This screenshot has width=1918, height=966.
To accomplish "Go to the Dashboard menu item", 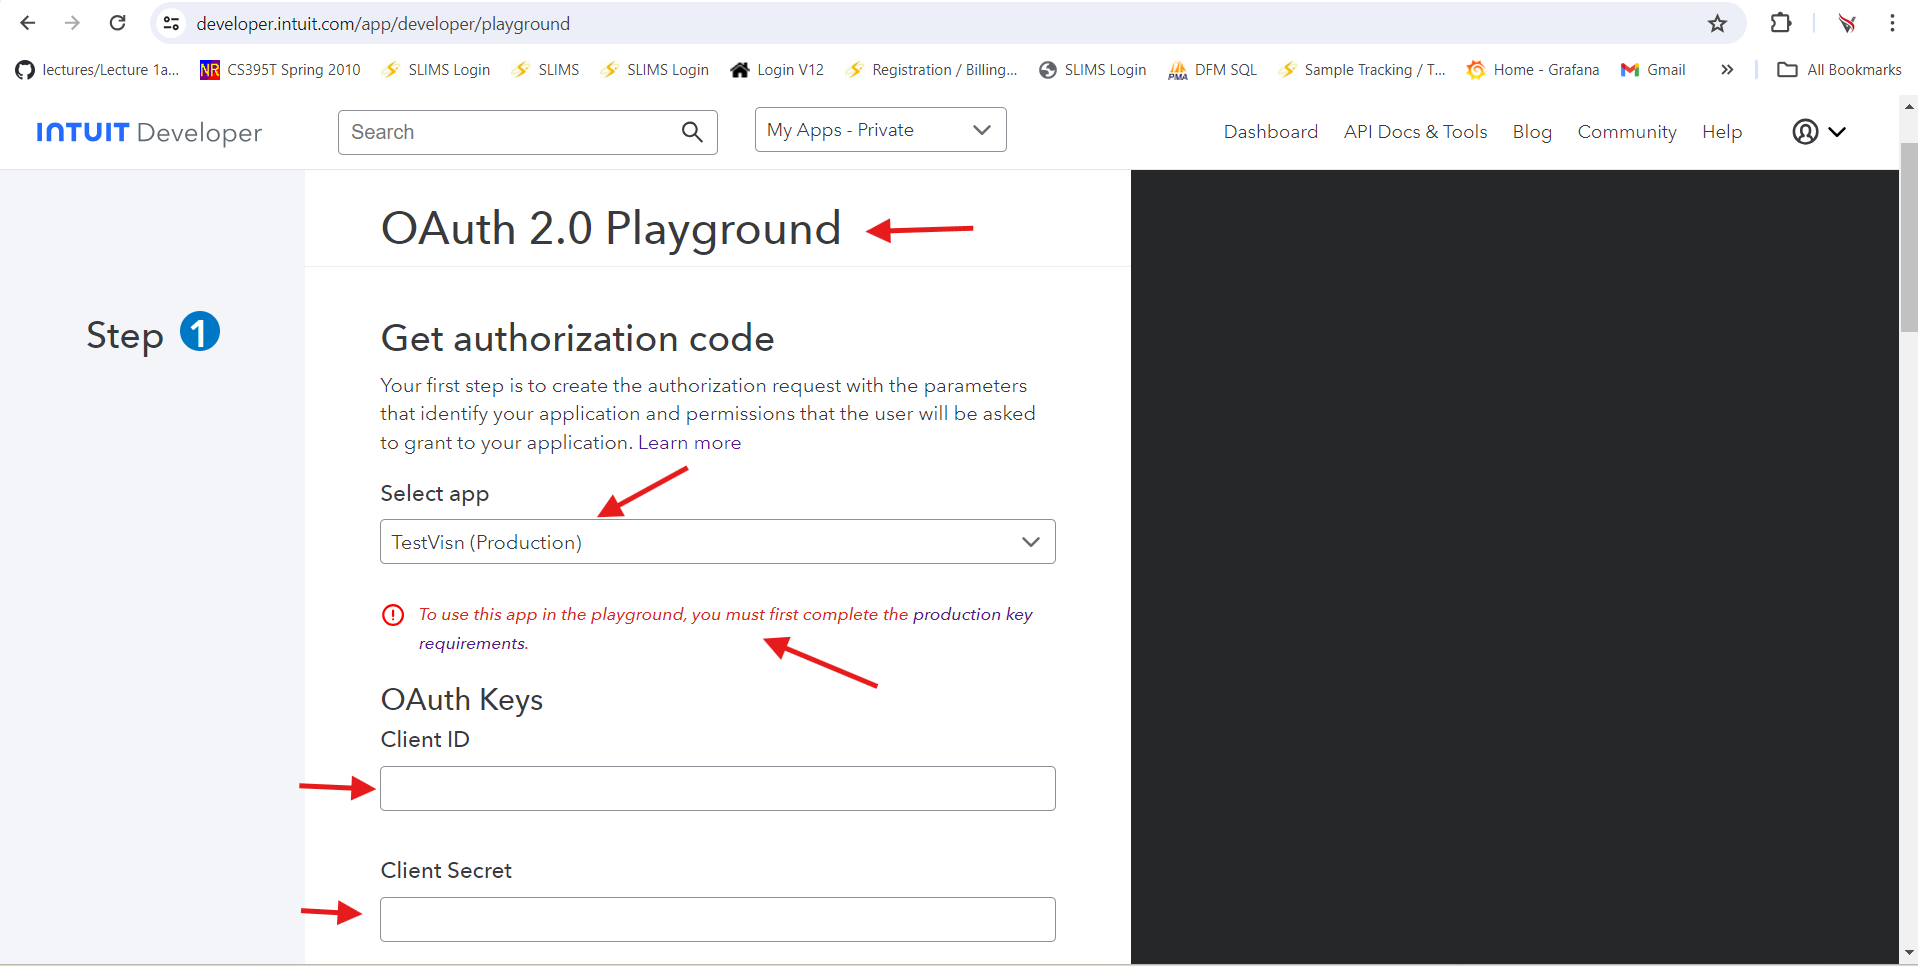I will point(1270,132).
